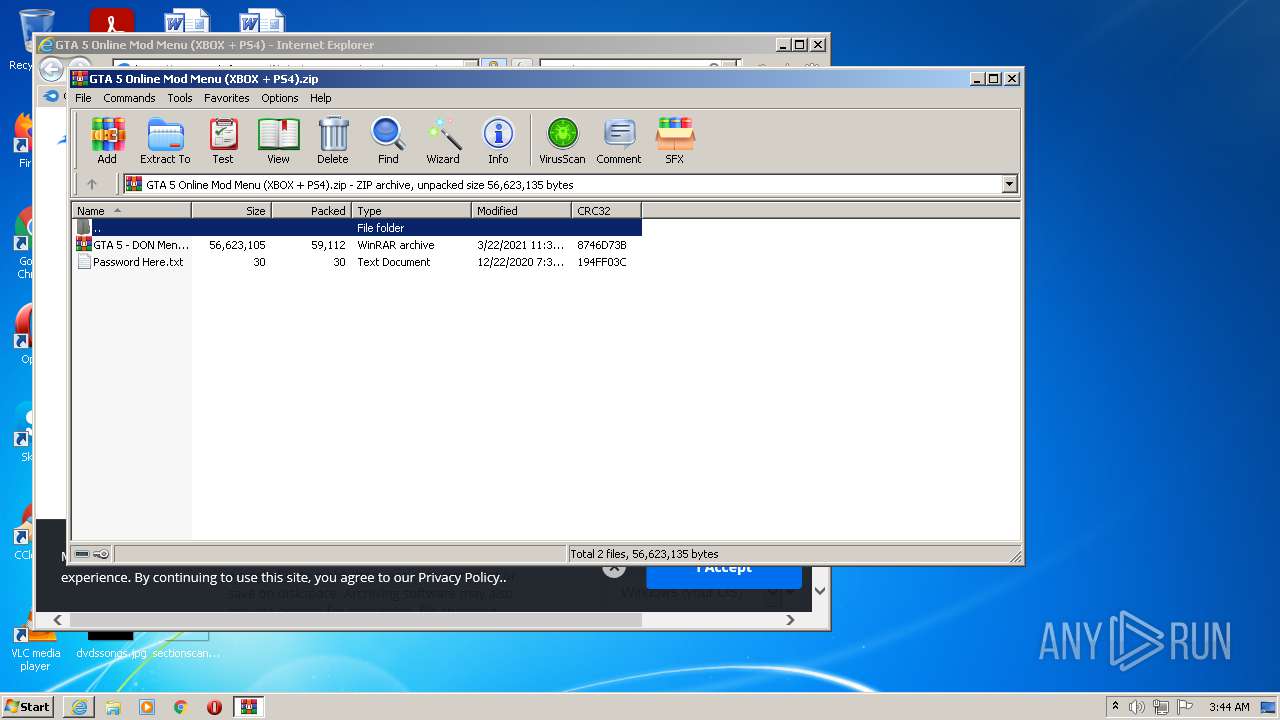The image size is (1280, 720).
Task: Open the media player taskbar icon
Action: (x=147, y=707)
